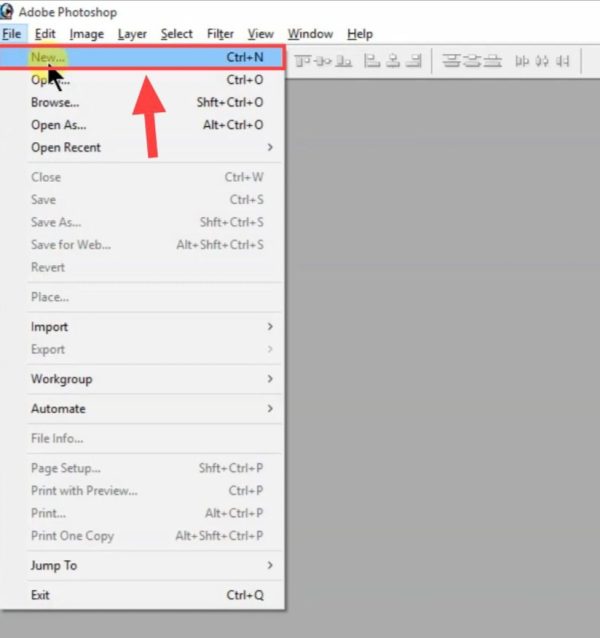Choose Exit to quit Photoshop
The height and width of the screenshot is (638, 600).
[x=141, y=595]
